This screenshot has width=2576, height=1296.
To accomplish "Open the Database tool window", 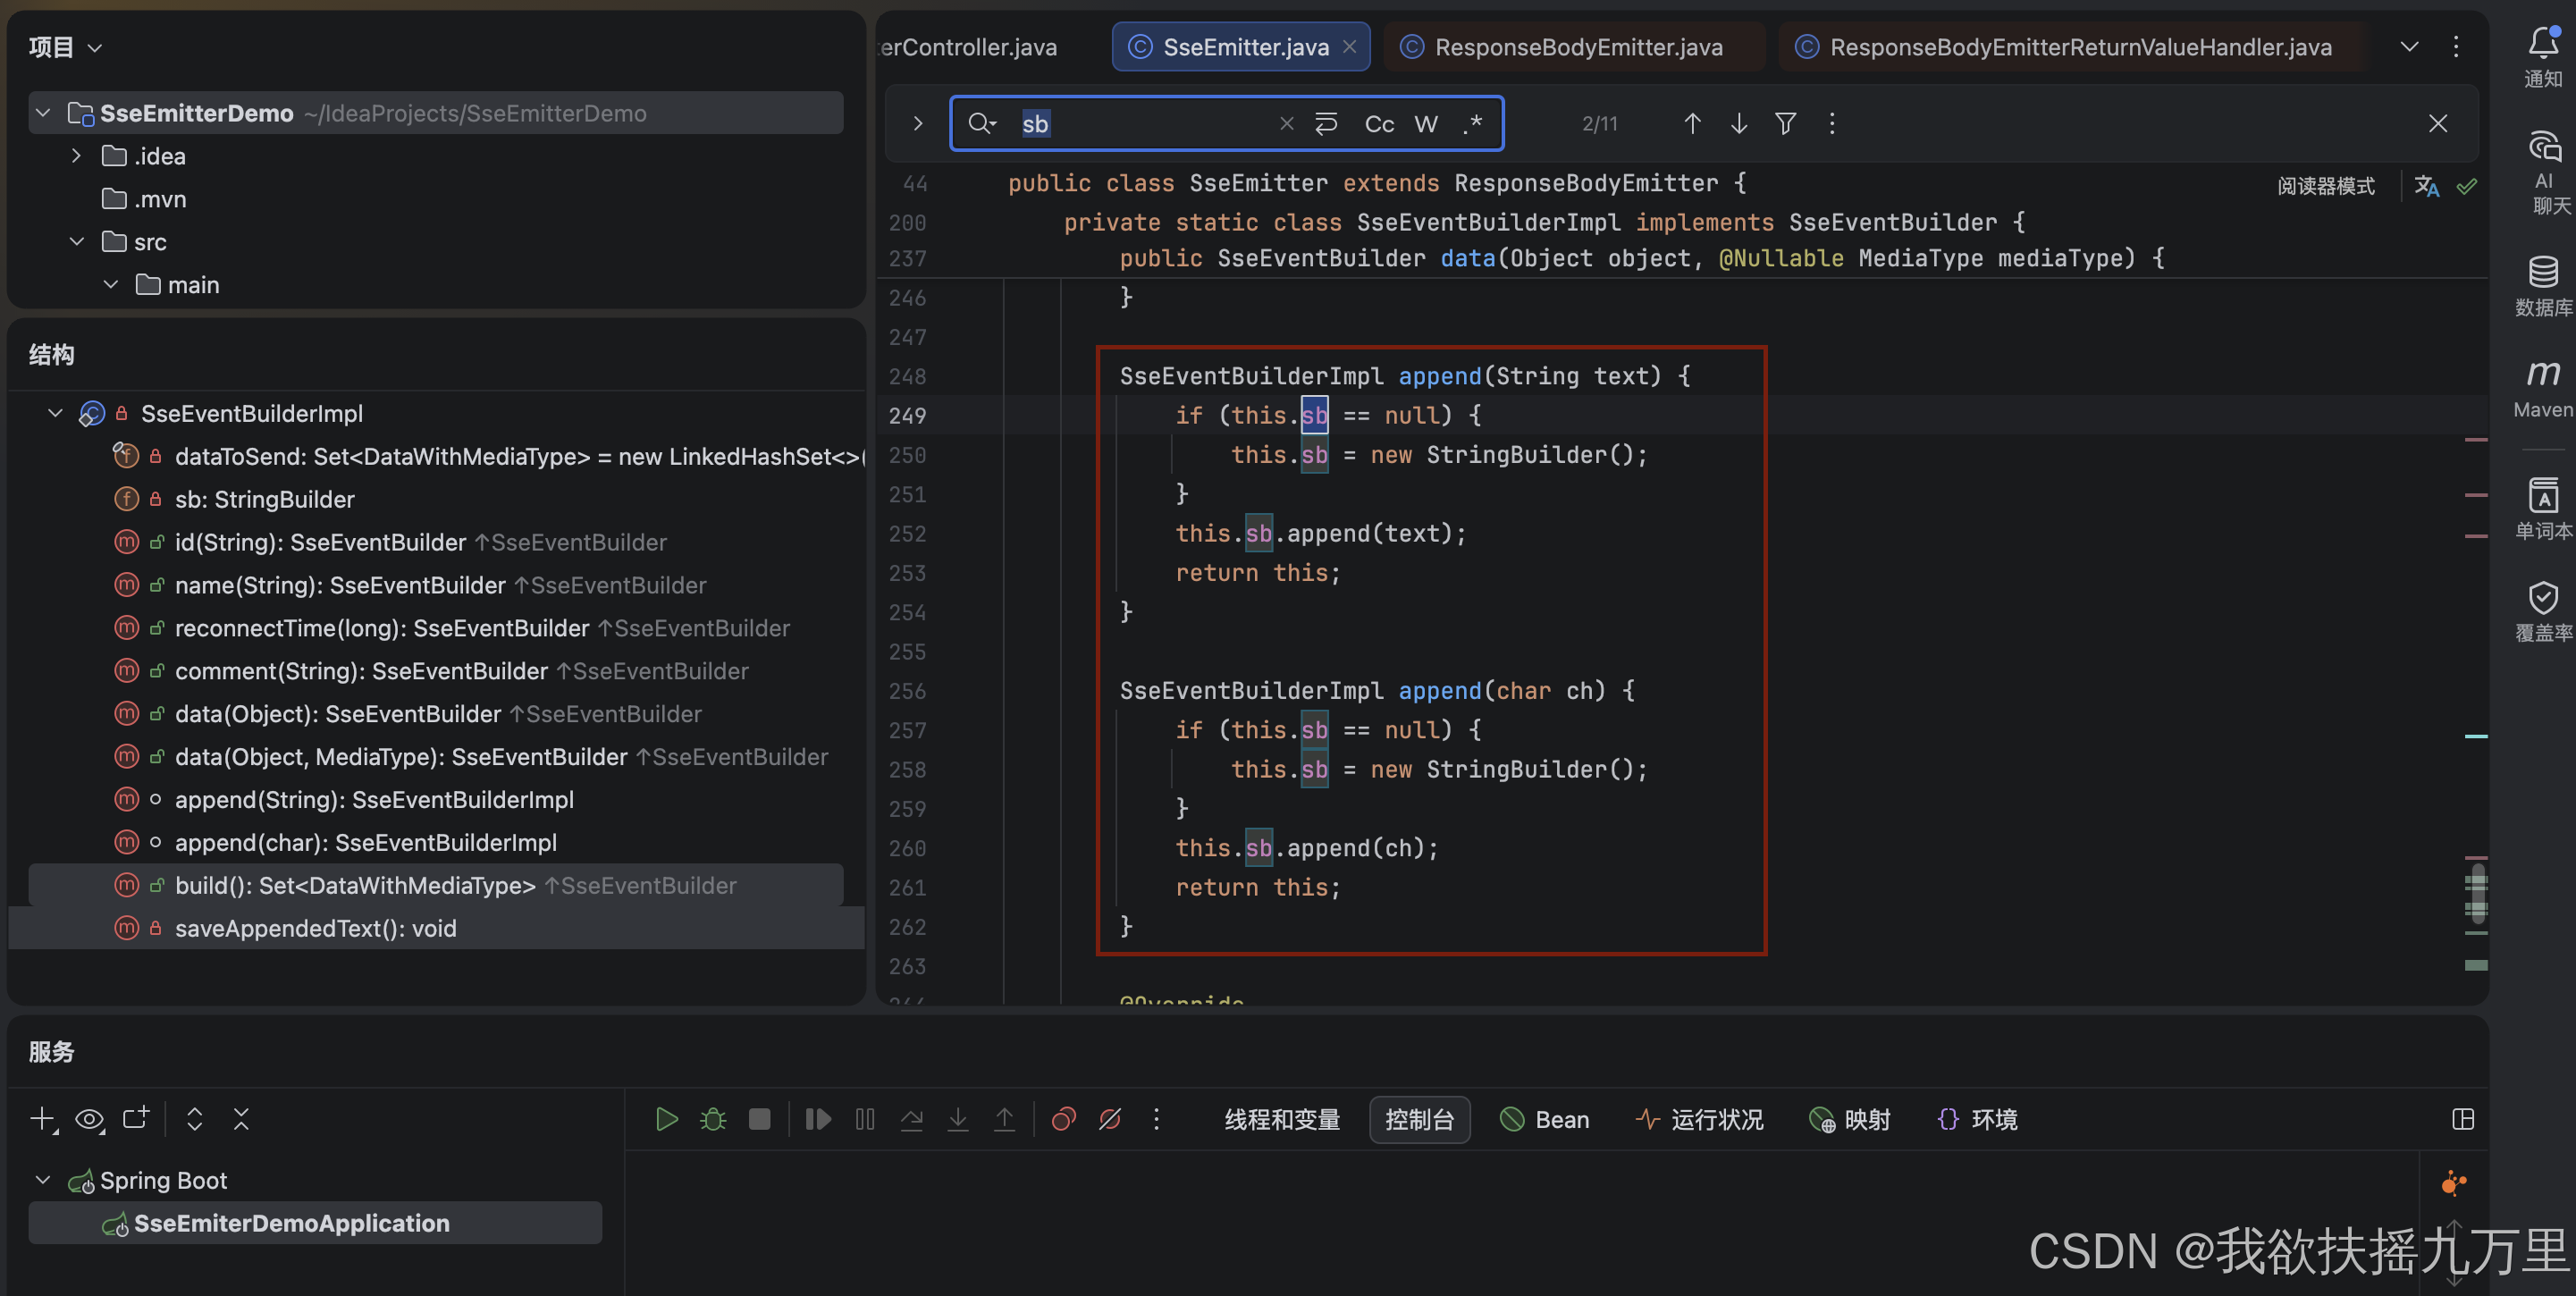I will [x=2543, y=286].
